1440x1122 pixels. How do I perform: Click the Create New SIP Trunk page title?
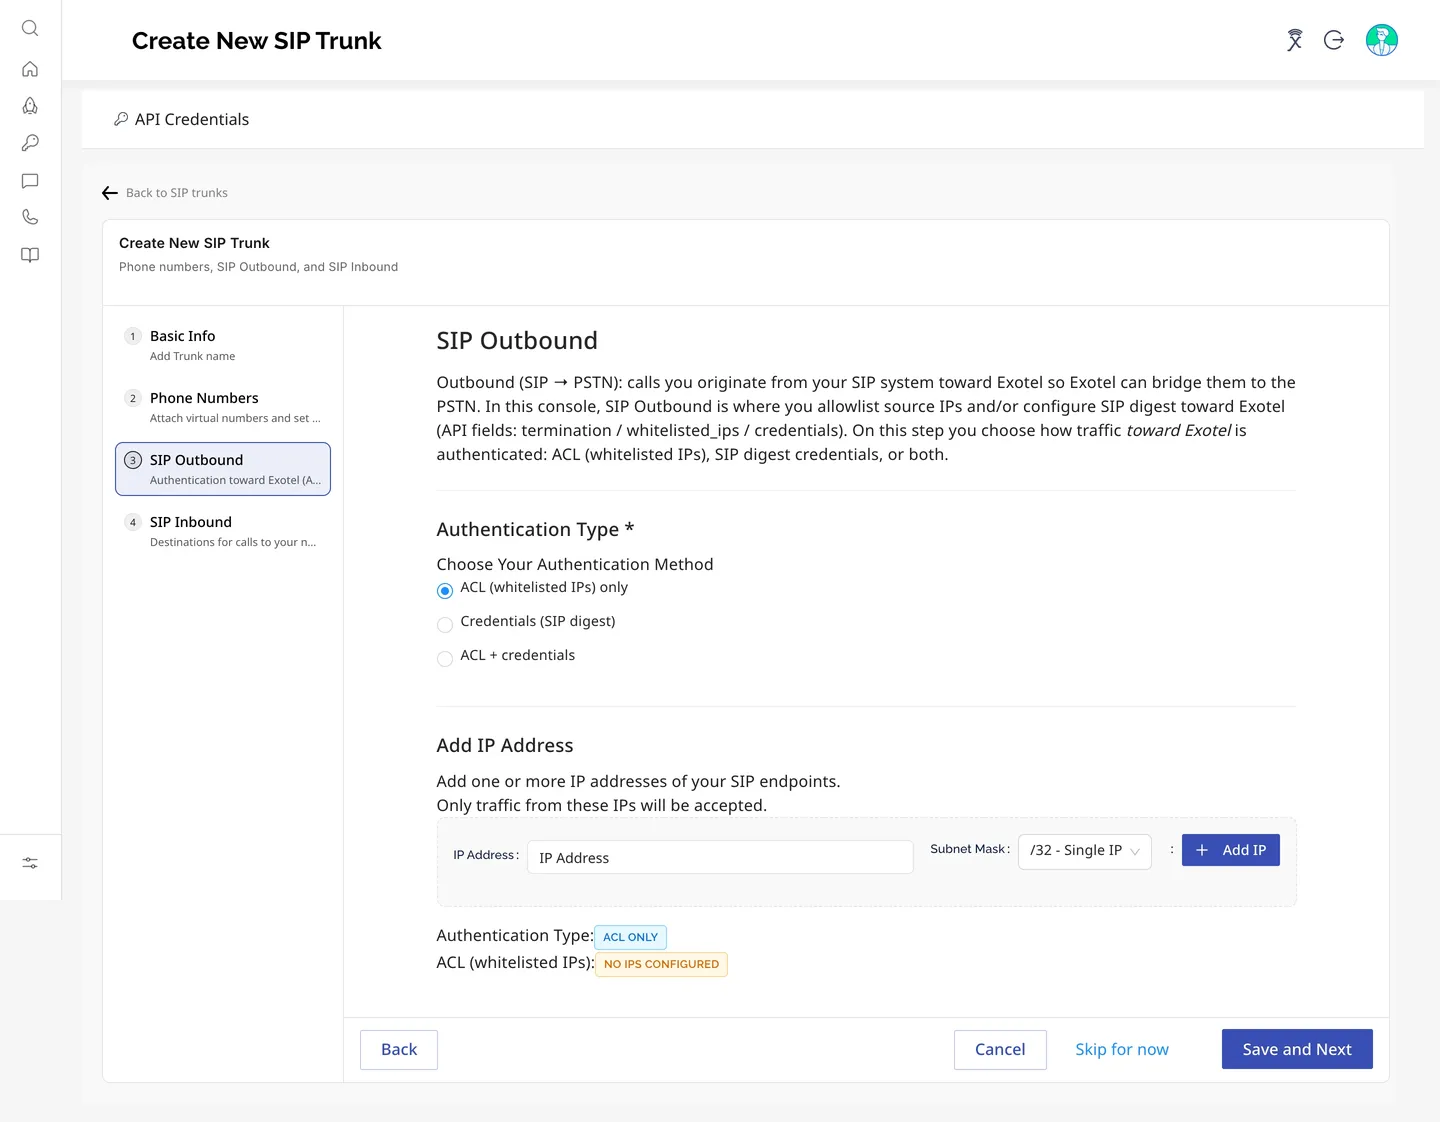pyautogui.click(x=257, y=41)
